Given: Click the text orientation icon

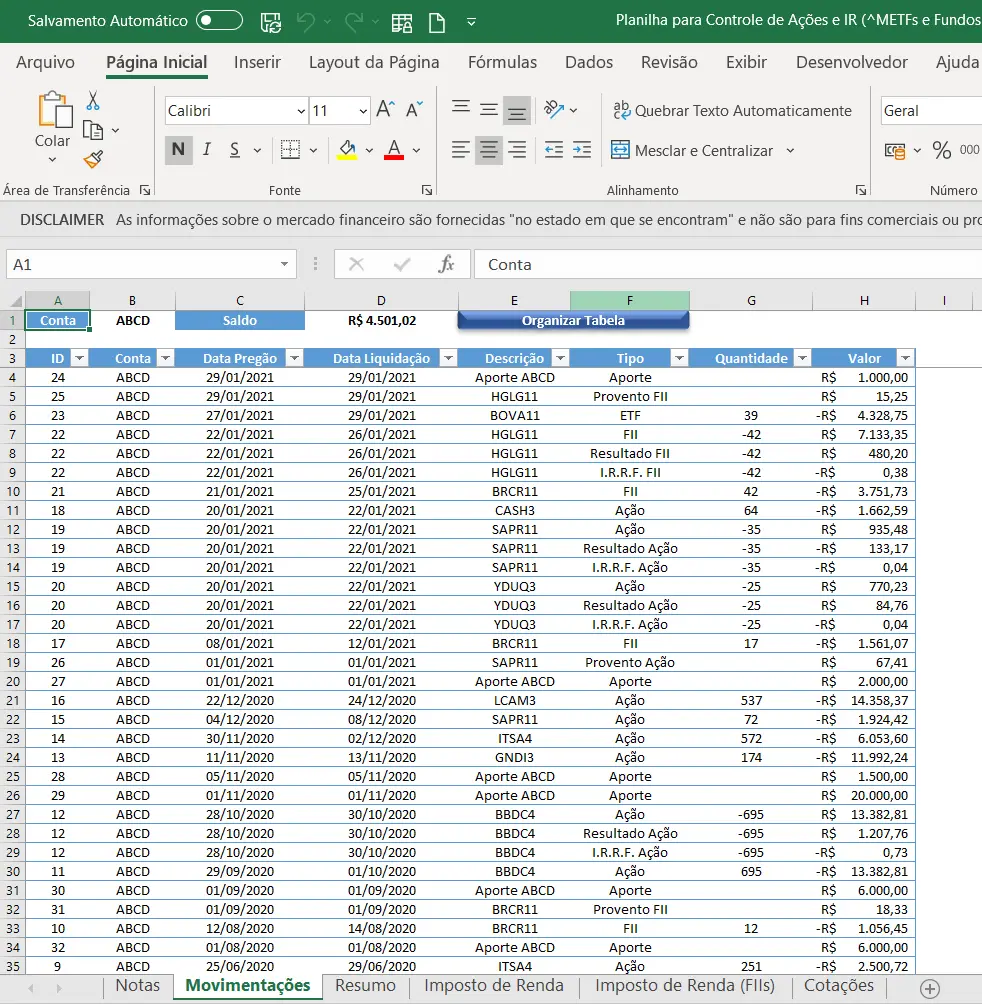Looking at the screenshot, I should click(554, 109).
